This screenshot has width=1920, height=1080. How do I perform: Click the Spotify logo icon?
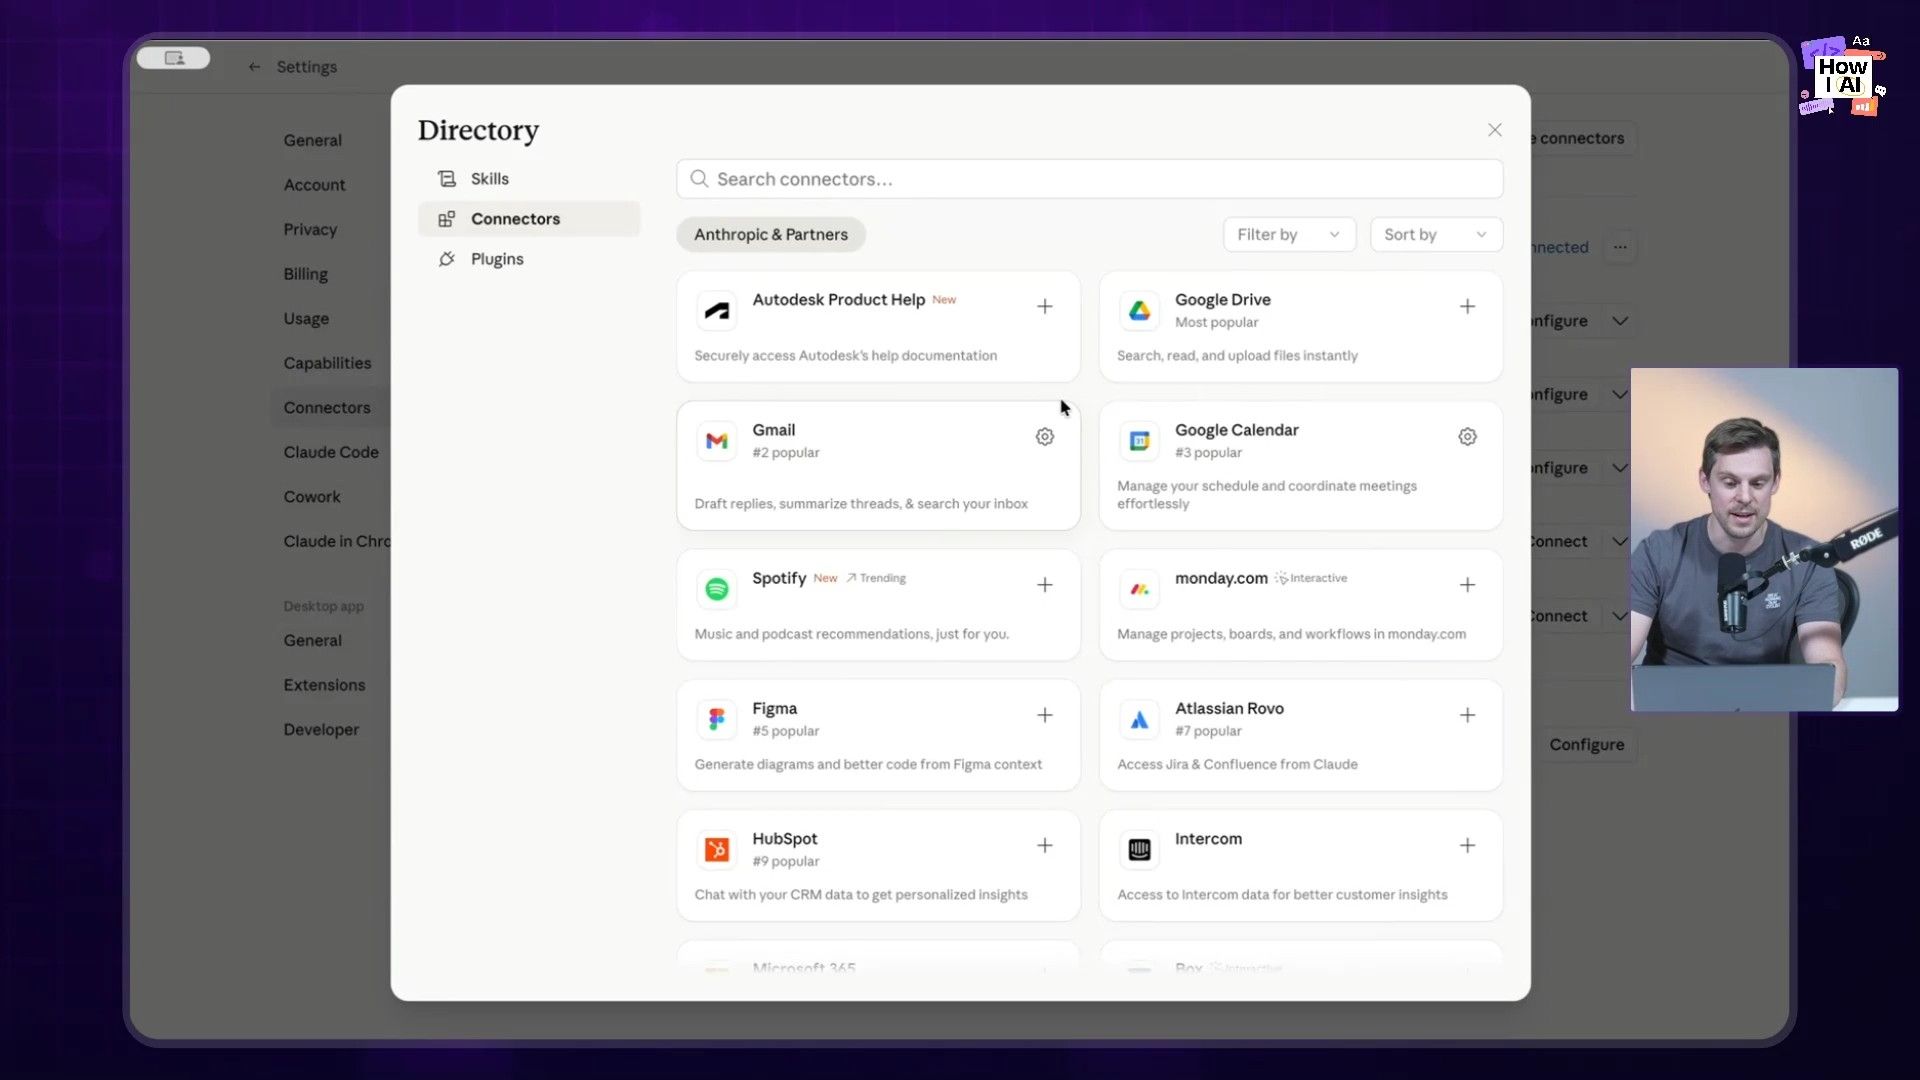pos(717,589)
